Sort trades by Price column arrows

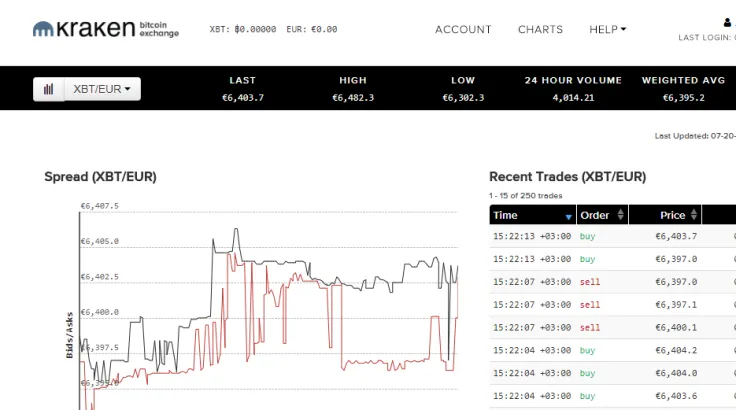point(694,215)
